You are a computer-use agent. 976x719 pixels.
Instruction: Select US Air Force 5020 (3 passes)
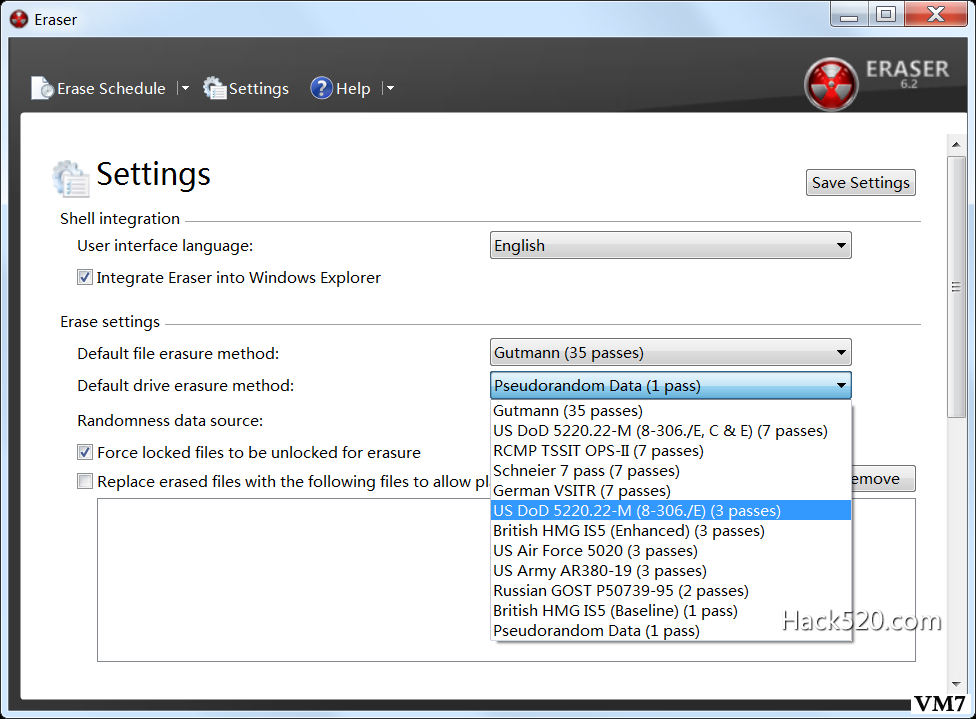(670, 551)
